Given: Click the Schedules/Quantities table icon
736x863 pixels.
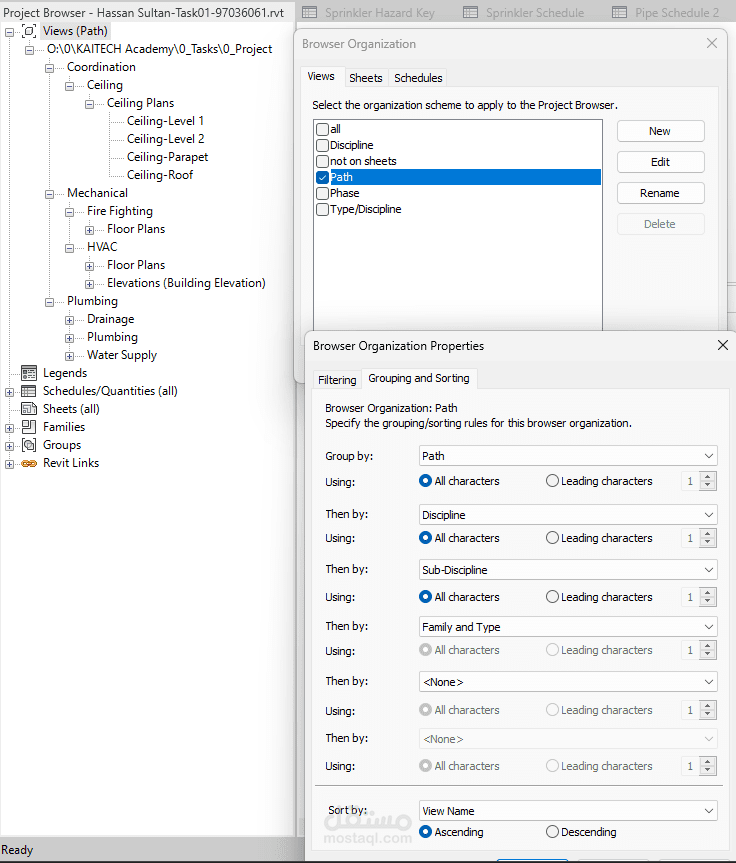Looking at the screenshot, I should click(29, 391).
